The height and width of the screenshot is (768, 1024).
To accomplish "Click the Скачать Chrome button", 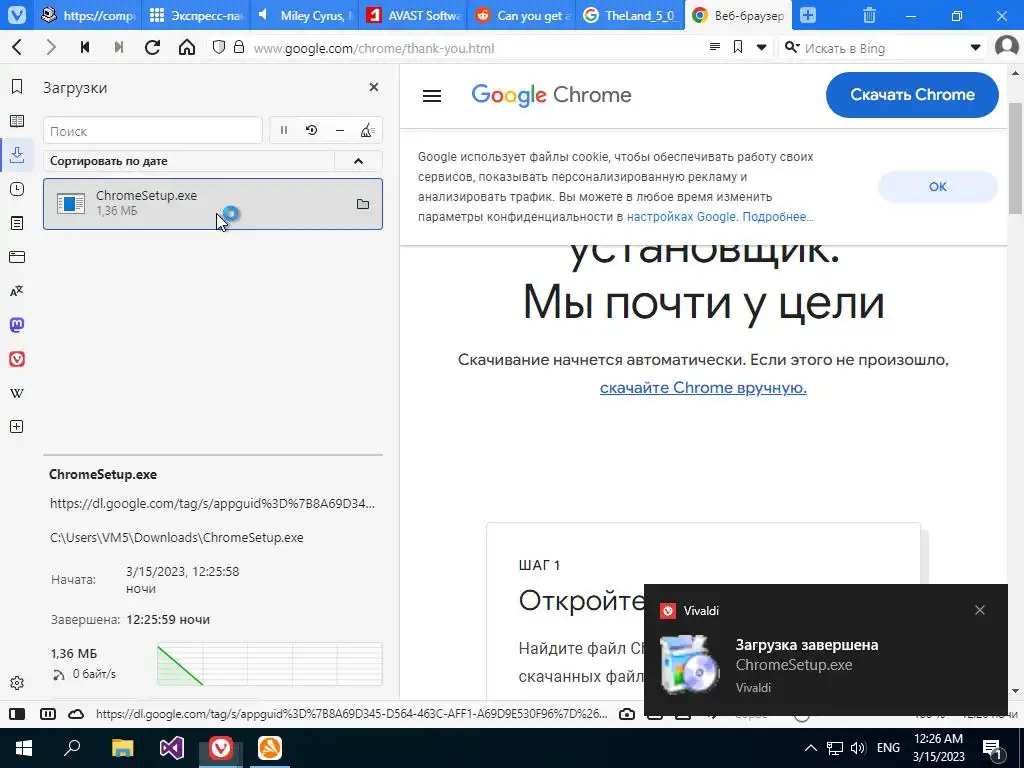I will (912, 95).
